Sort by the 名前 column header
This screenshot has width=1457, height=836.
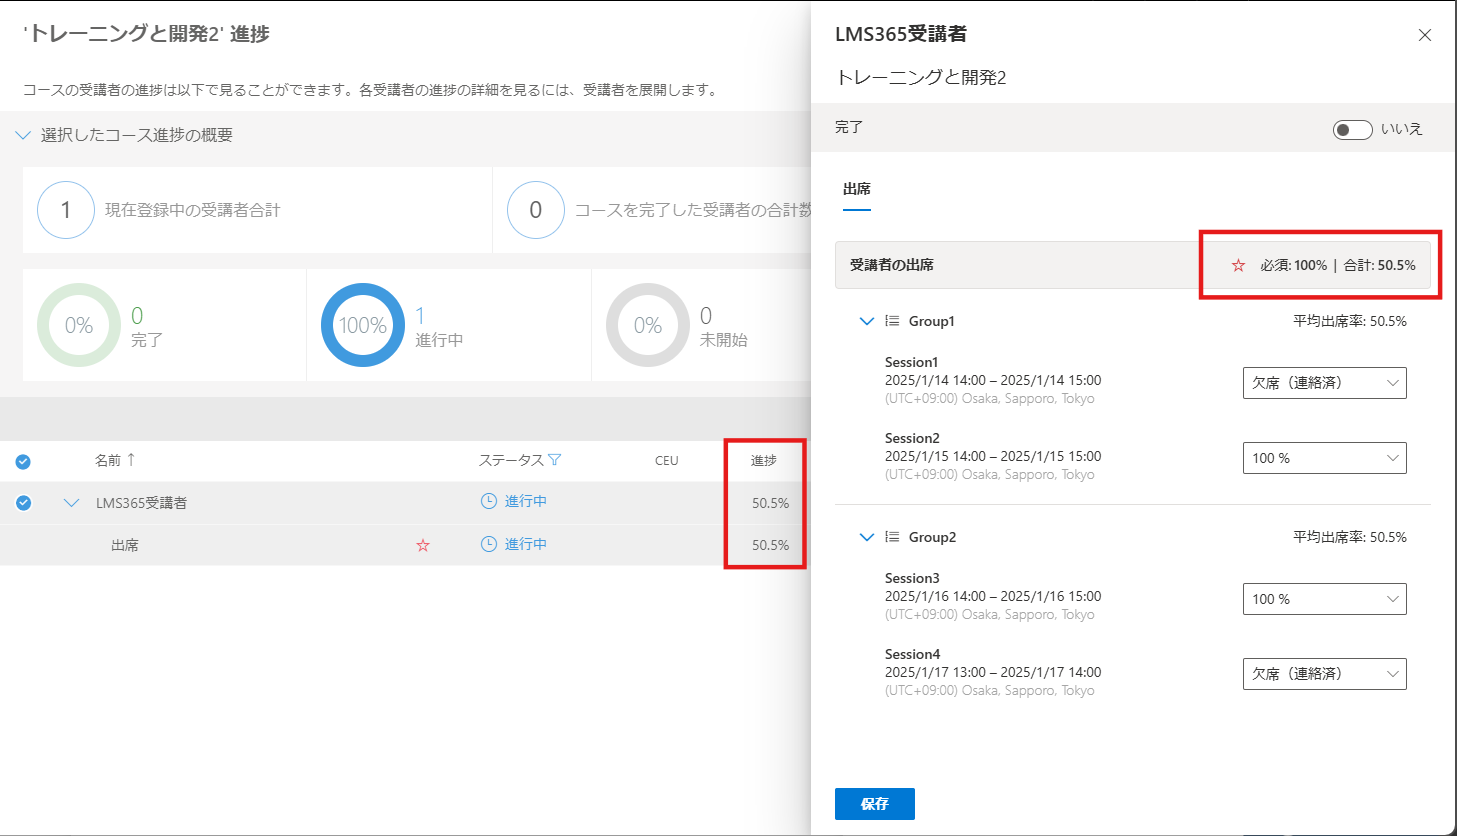coord(108,460)
